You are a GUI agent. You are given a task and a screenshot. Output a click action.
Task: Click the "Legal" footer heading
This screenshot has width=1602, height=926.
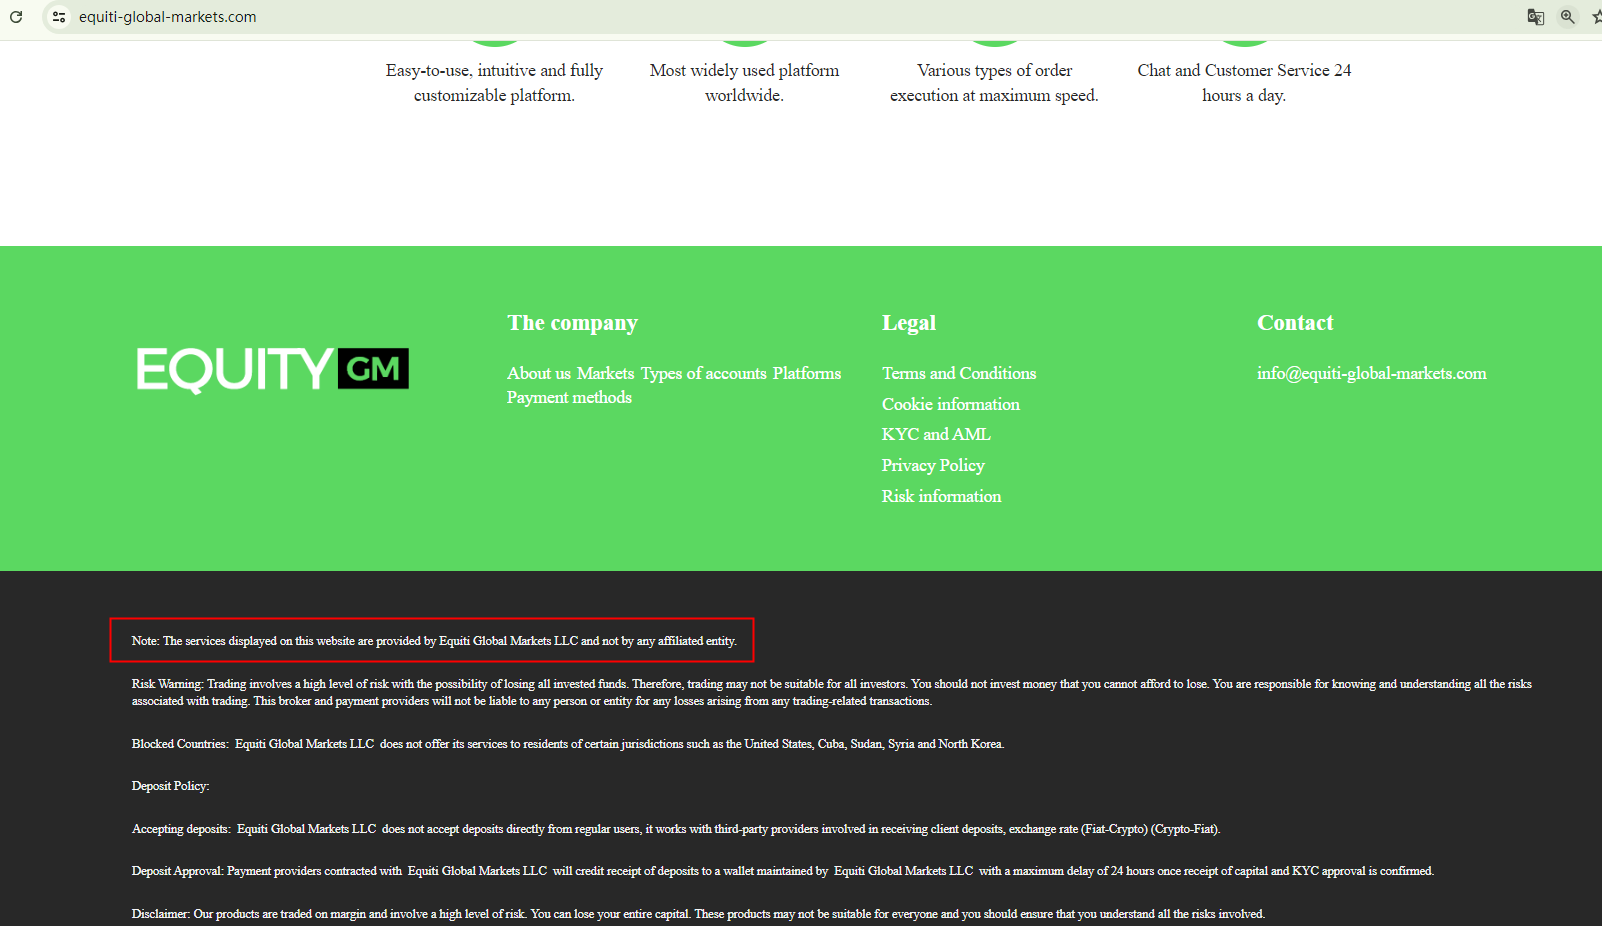(909, 323)
